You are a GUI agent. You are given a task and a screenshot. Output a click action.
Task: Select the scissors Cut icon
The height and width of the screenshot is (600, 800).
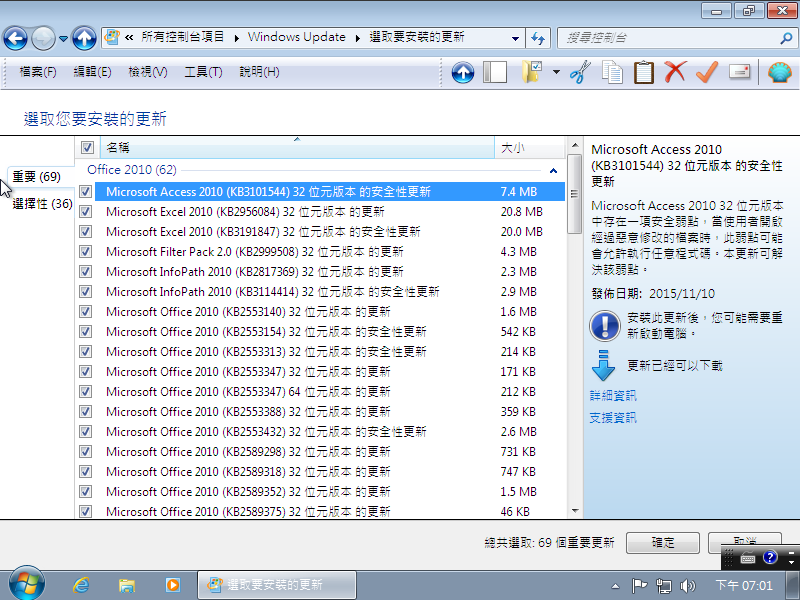(x=580, y=72)
